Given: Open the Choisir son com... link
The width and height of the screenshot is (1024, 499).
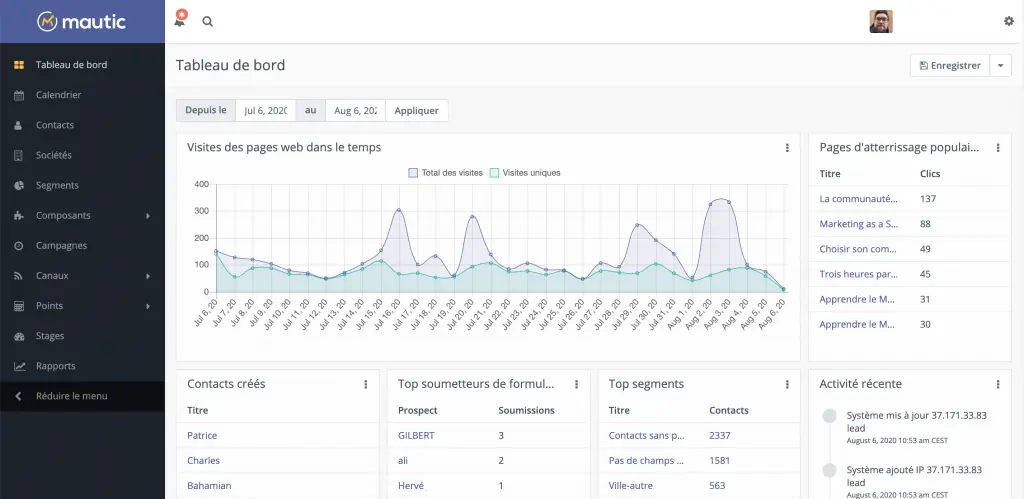Looking at the screenshot, I should pos(858,249).
